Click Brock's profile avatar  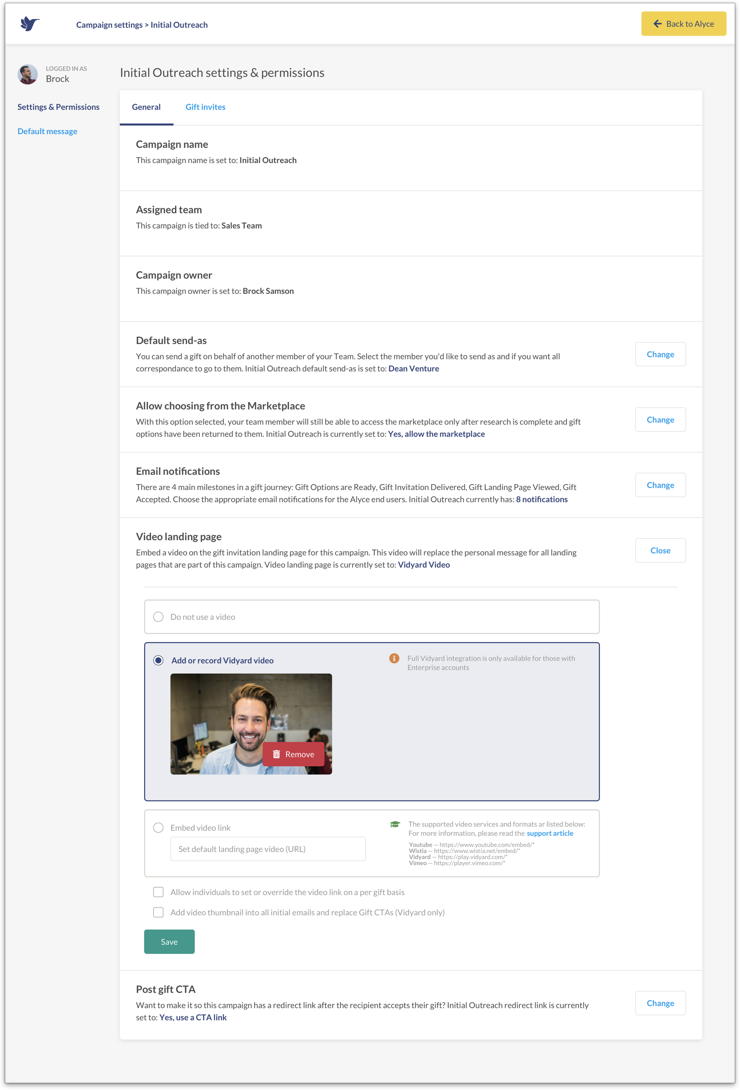click(x=28, y=74)
